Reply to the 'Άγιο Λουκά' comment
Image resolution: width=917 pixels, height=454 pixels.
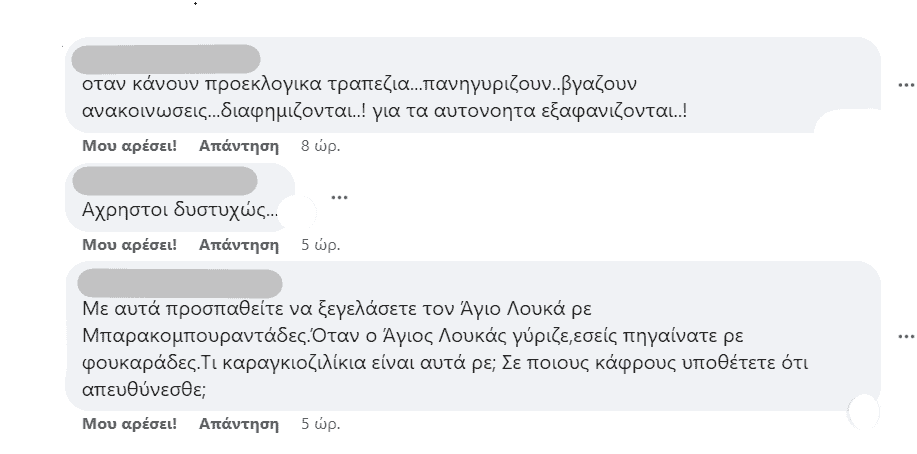239,424
